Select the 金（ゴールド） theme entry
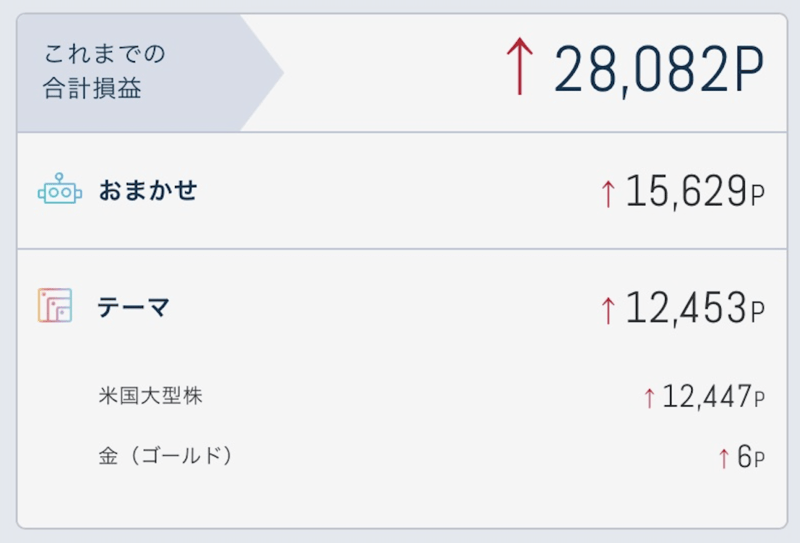Viewport: 800px width, 543px height. [x=165, y=456]
